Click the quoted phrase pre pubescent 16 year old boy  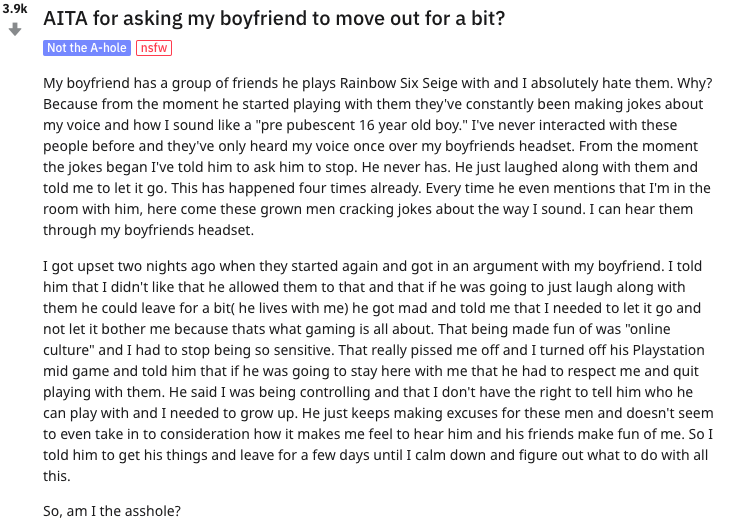tap(360, 125)
